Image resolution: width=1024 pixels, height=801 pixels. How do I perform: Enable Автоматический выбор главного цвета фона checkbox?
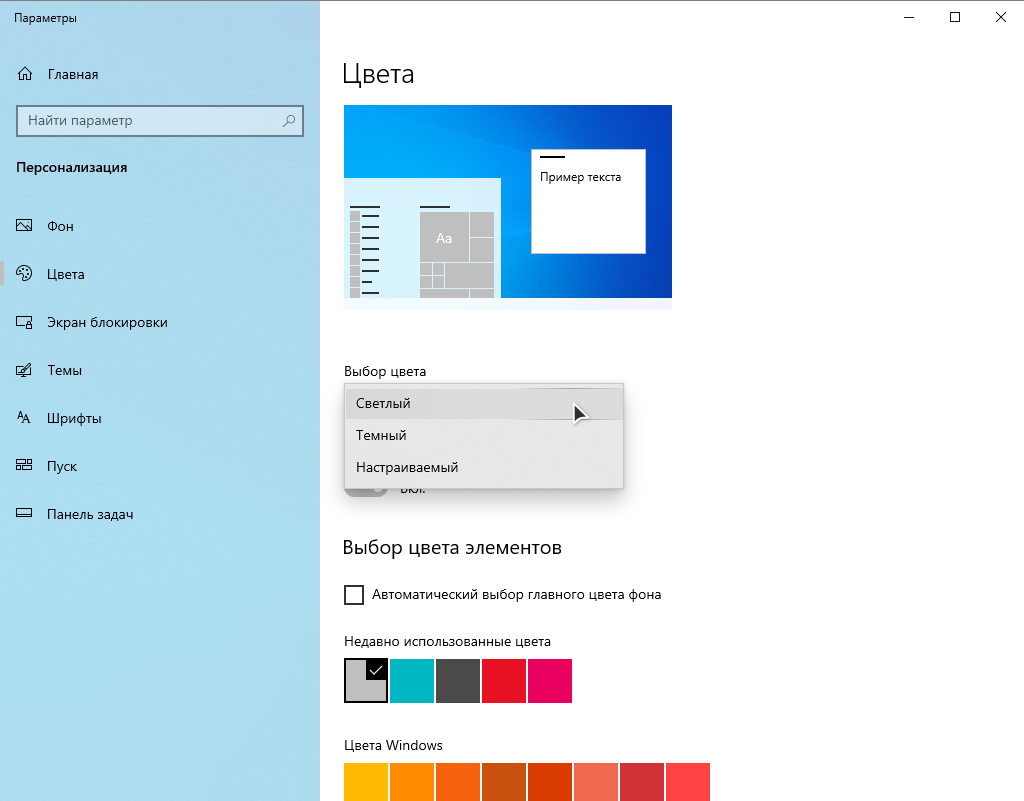pos(354,595)
